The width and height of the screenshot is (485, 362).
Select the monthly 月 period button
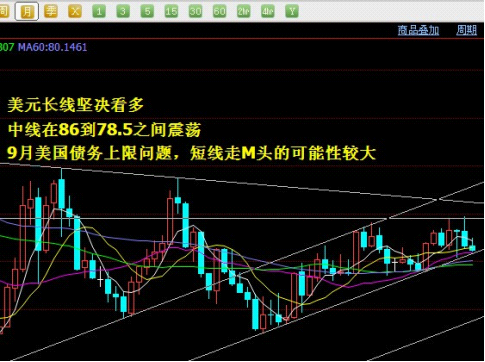tap(27, 11)
